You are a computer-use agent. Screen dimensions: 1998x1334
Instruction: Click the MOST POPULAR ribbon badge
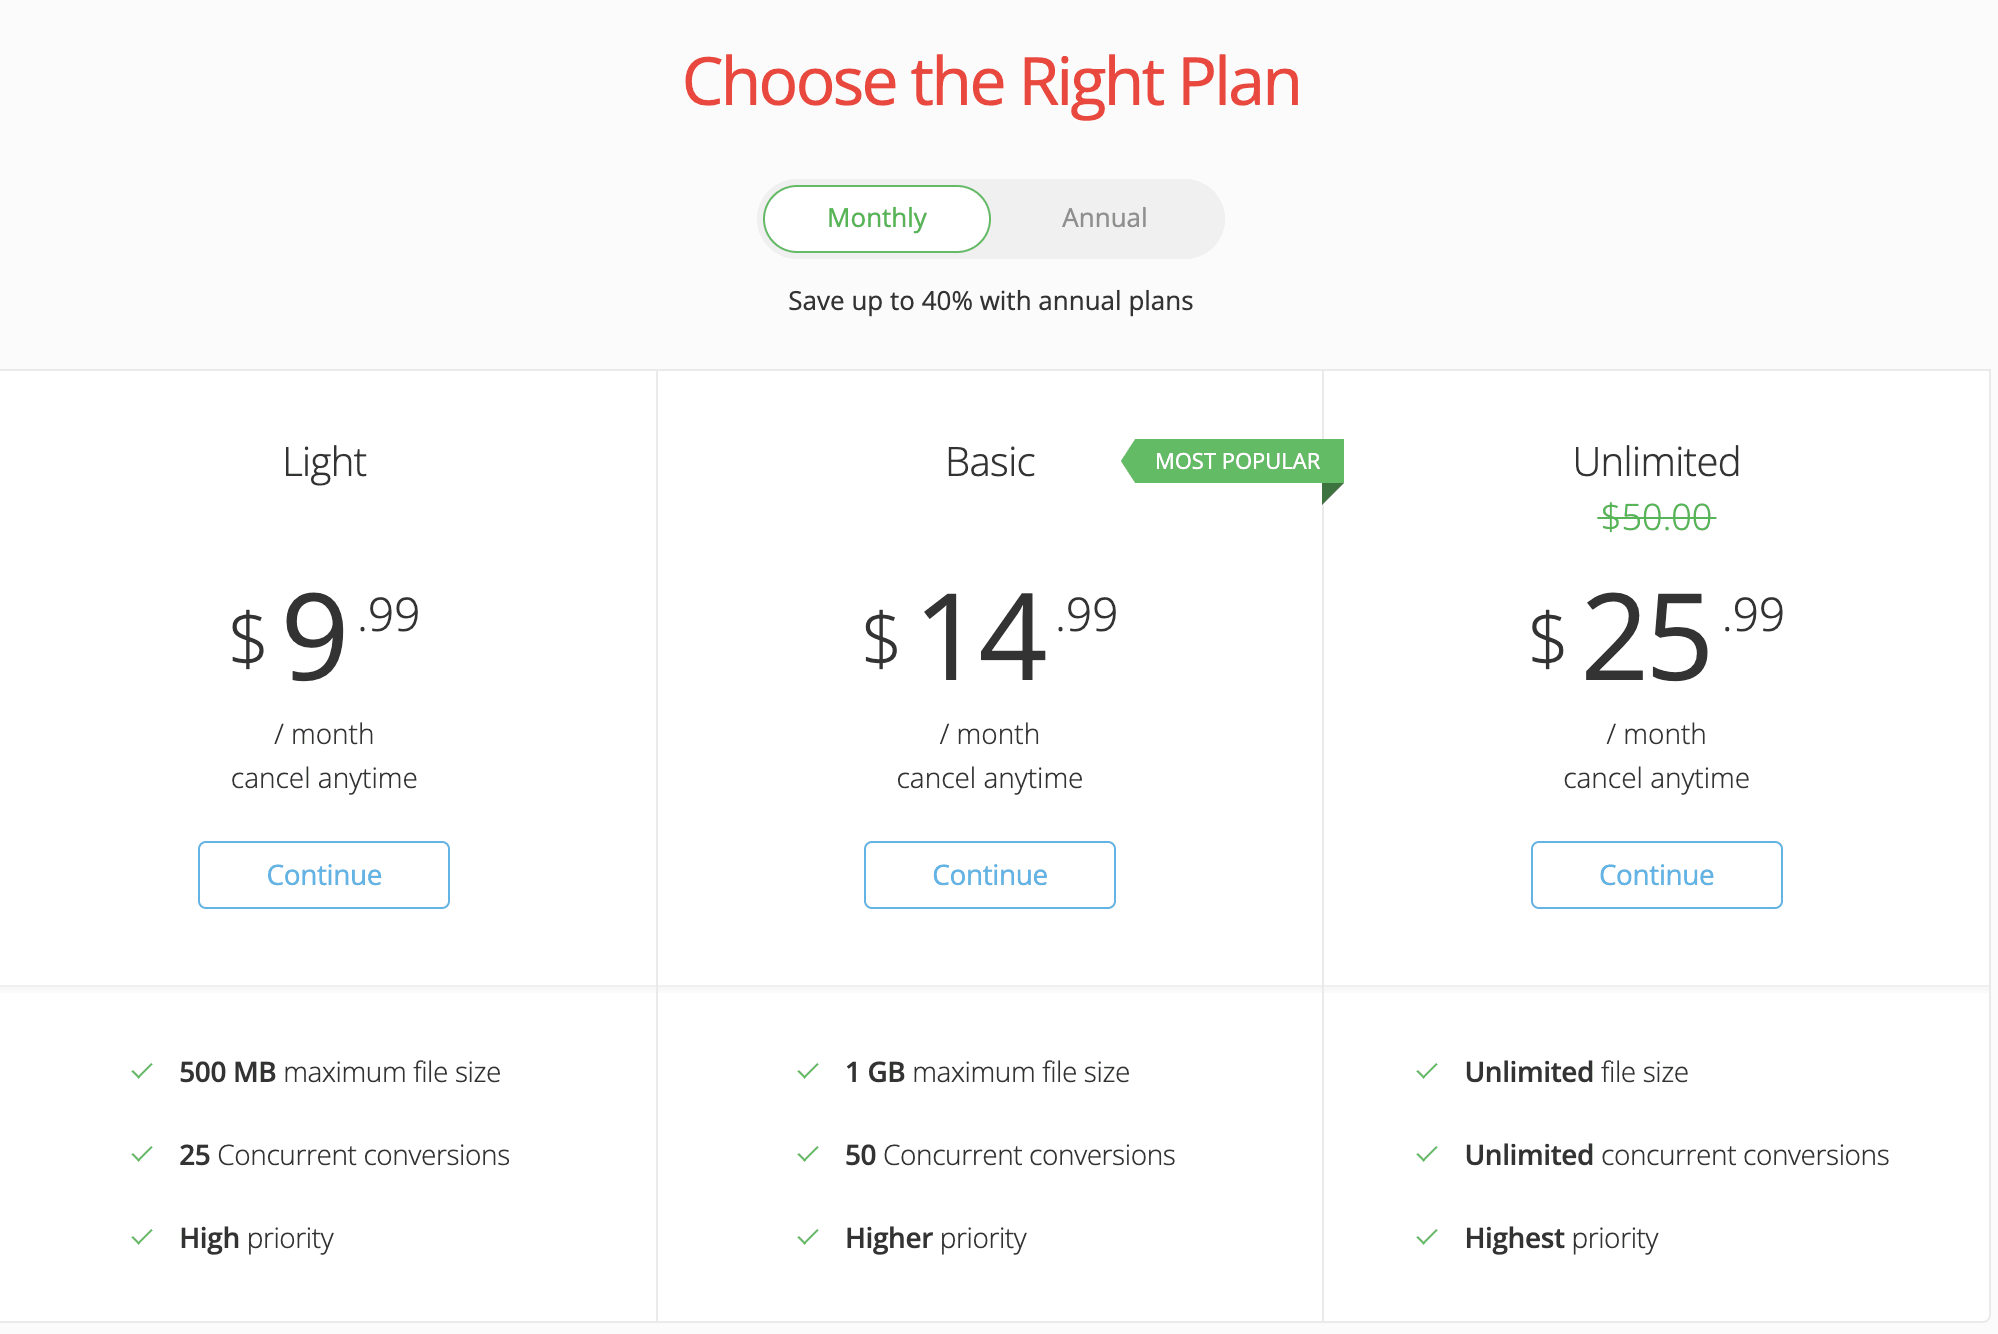[x=1236, y=461]
